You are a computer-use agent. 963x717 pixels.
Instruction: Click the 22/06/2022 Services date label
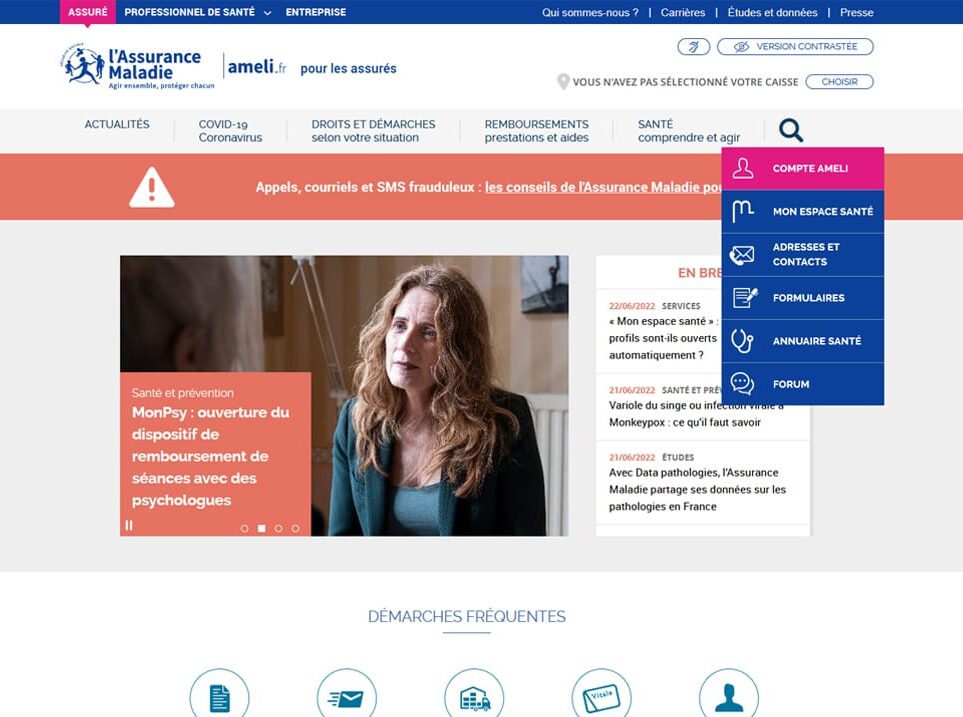(654, 305)
